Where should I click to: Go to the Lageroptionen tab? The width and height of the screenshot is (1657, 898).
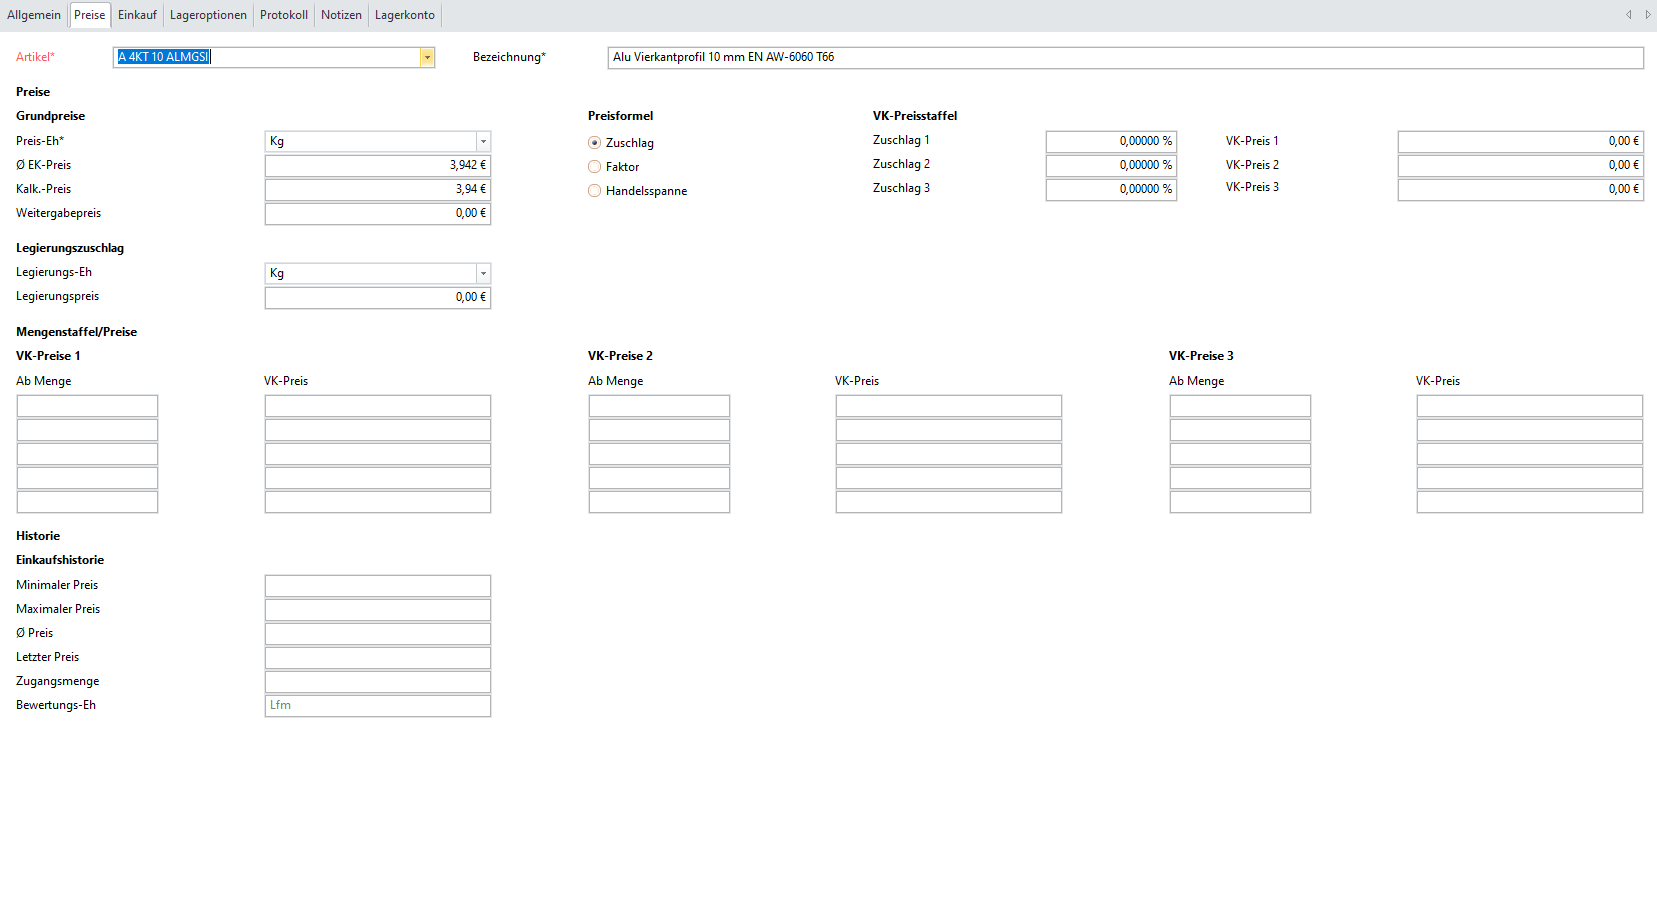[208, 15]
